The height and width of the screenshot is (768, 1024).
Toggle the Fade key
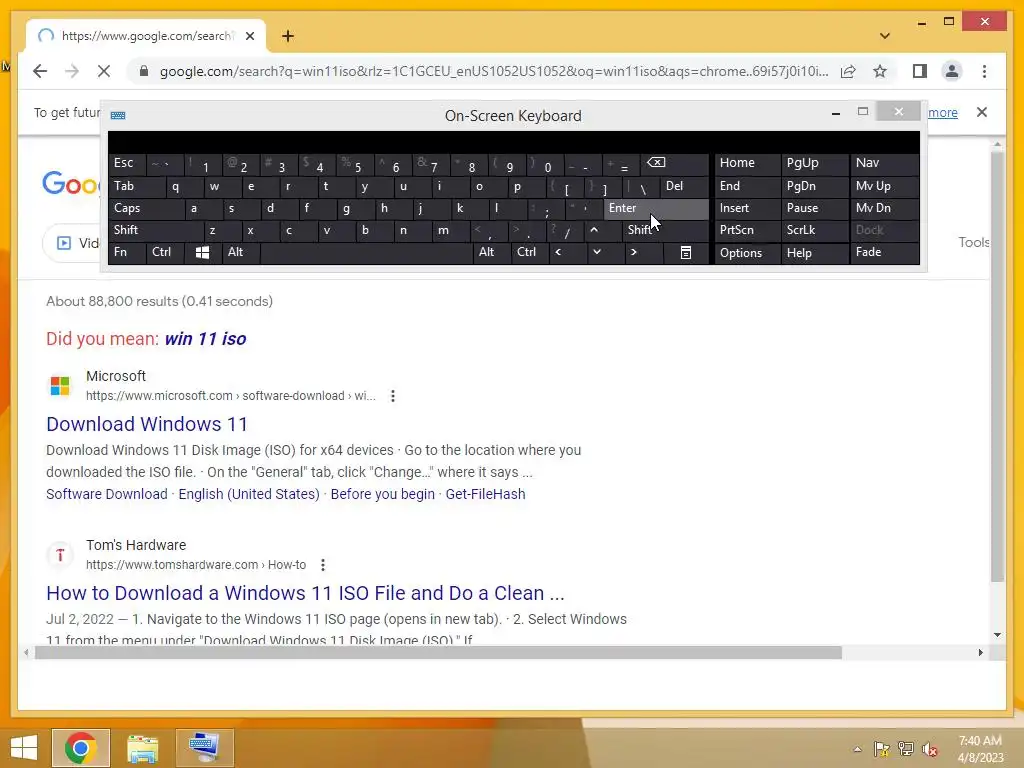click(x=884, y=252)
